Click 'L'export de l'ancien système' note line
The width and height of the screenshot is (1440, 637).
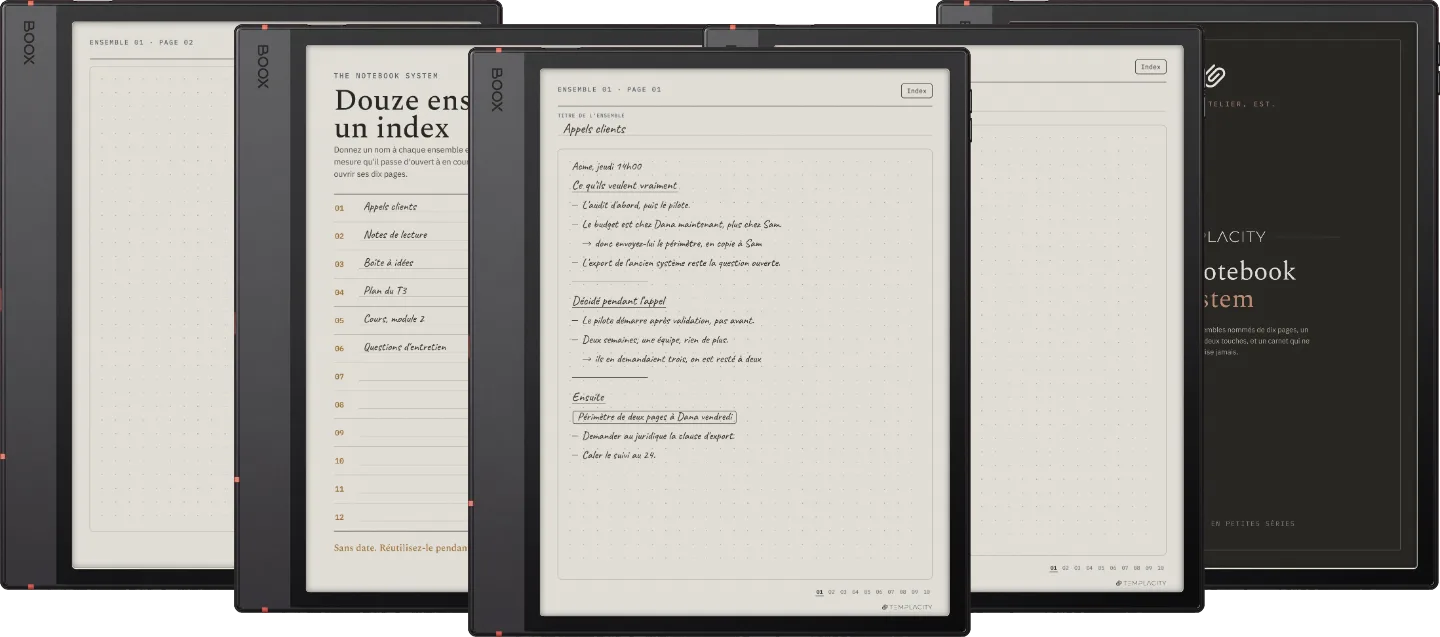676,263
